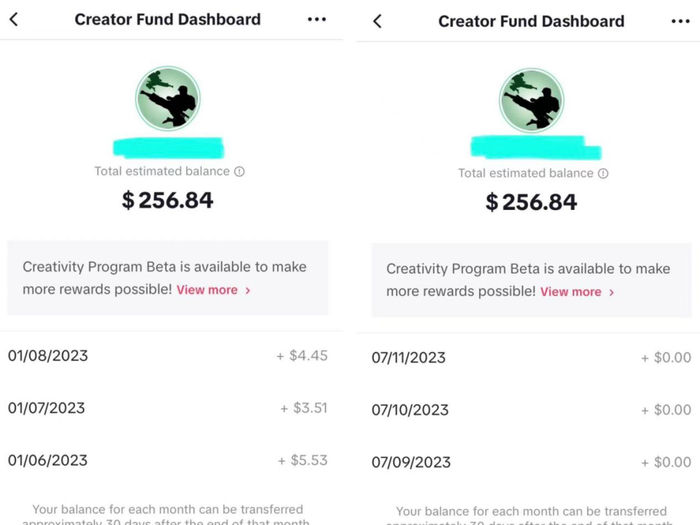Expand chevron next to right View more
This screenshot has width=700, height=525.
point(612,292)
